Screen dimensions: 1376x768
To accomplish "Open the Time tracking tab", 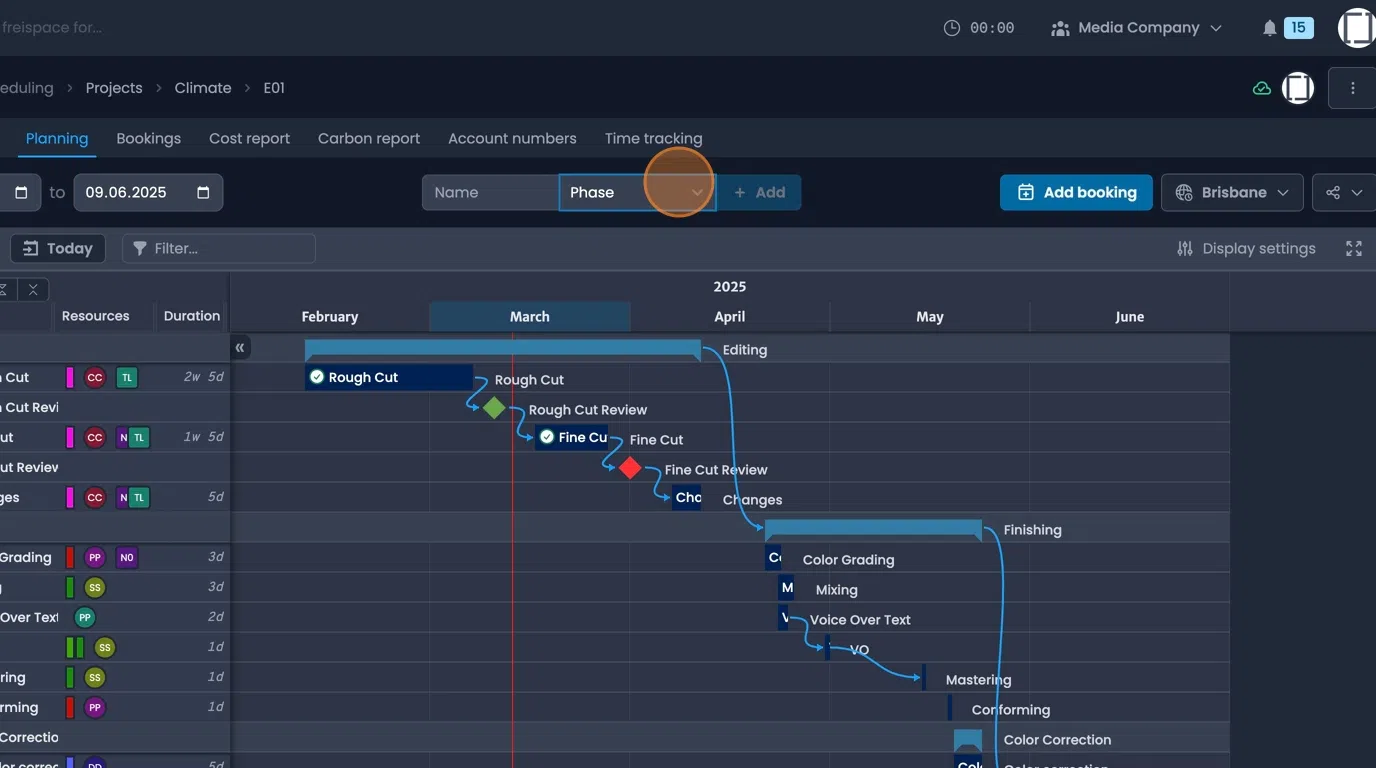I will (x=653, y=138).
